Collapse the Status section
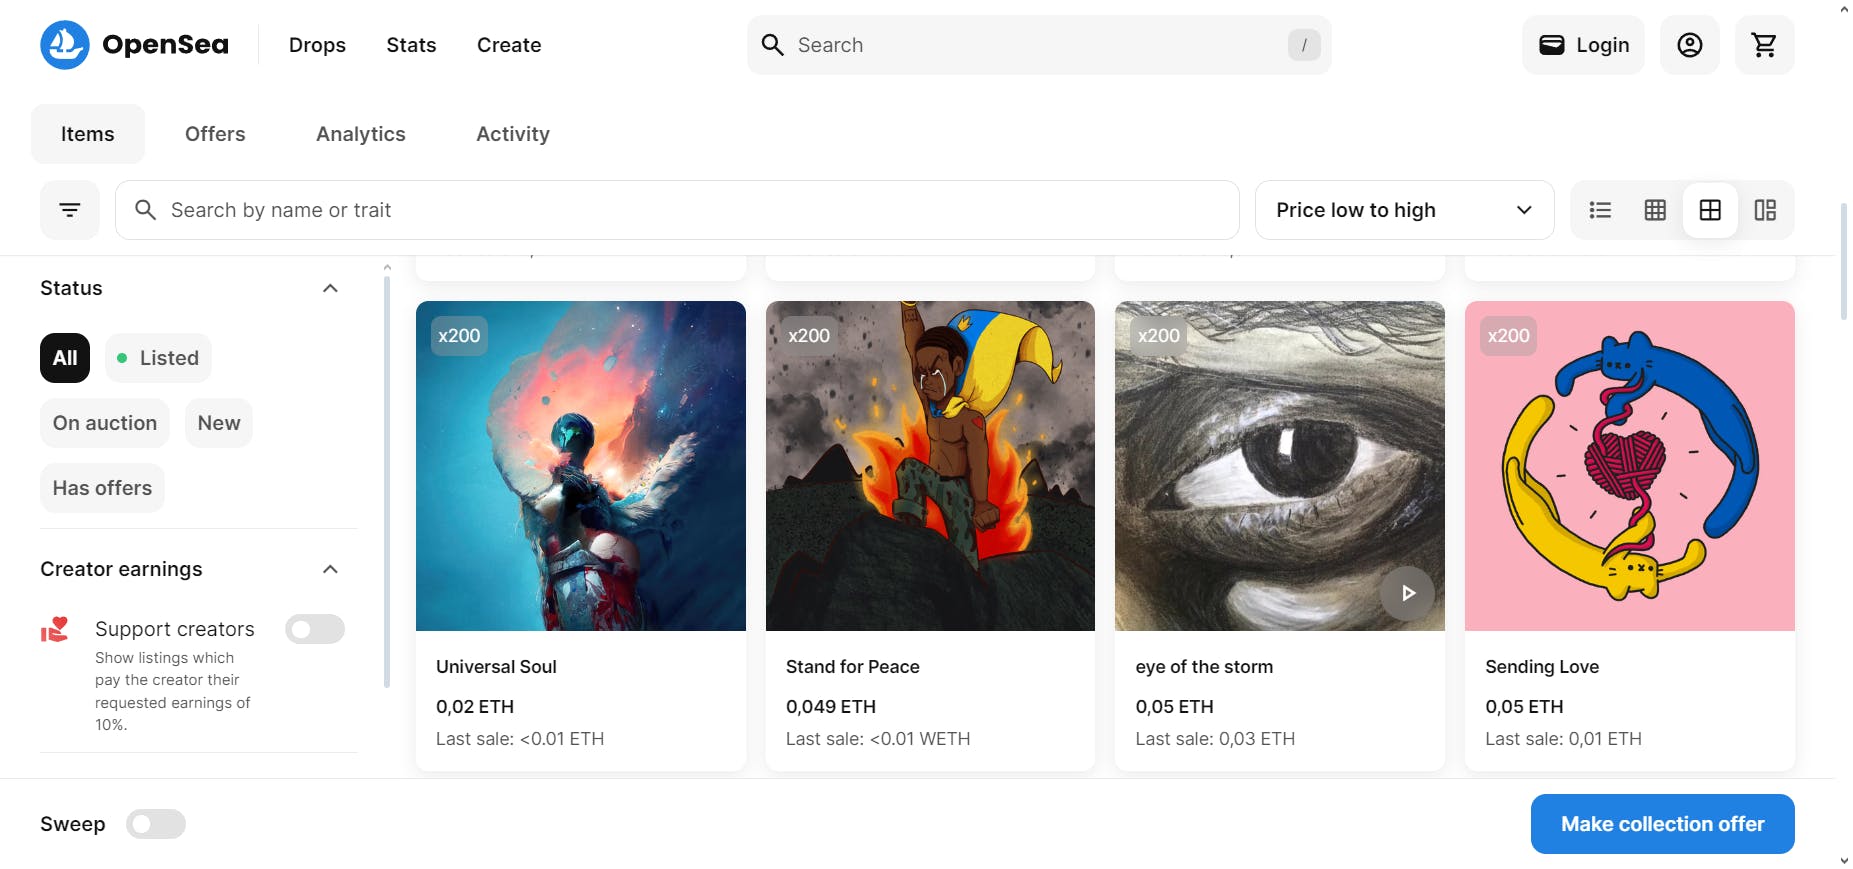1853x869 pixels. click(x=330, y=288)
